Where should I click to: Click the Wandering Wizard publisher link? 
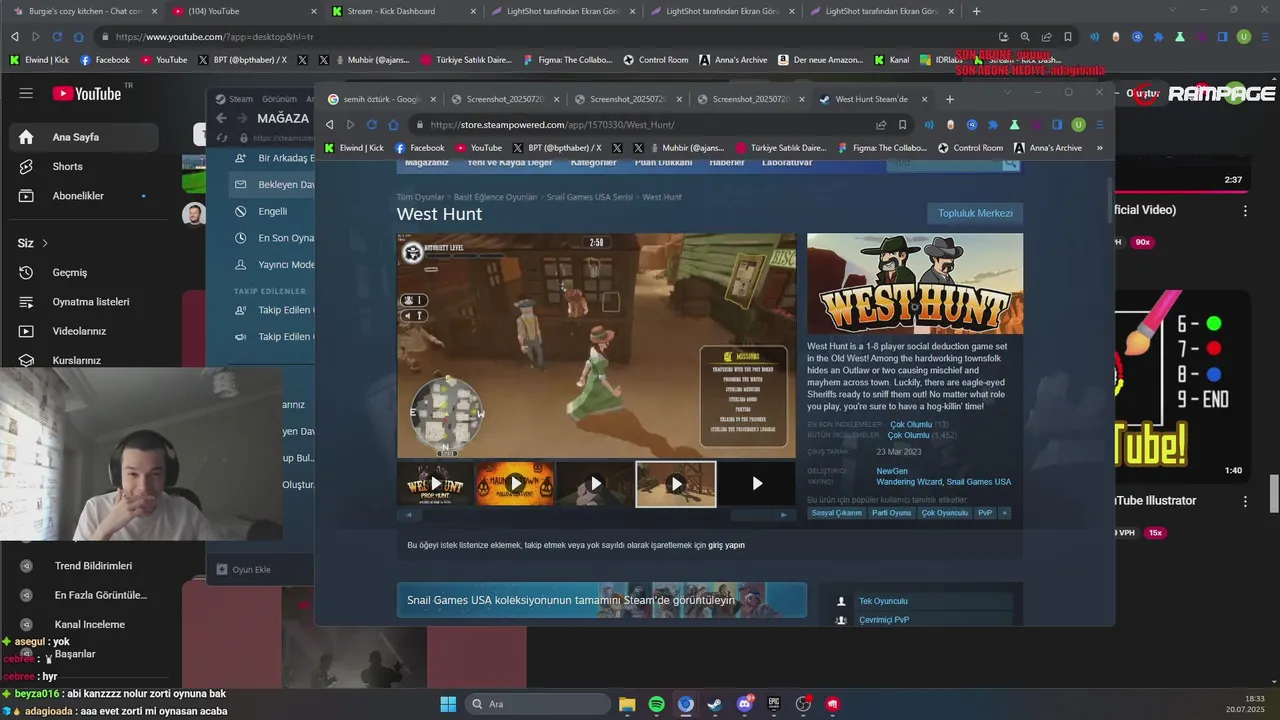909,482
